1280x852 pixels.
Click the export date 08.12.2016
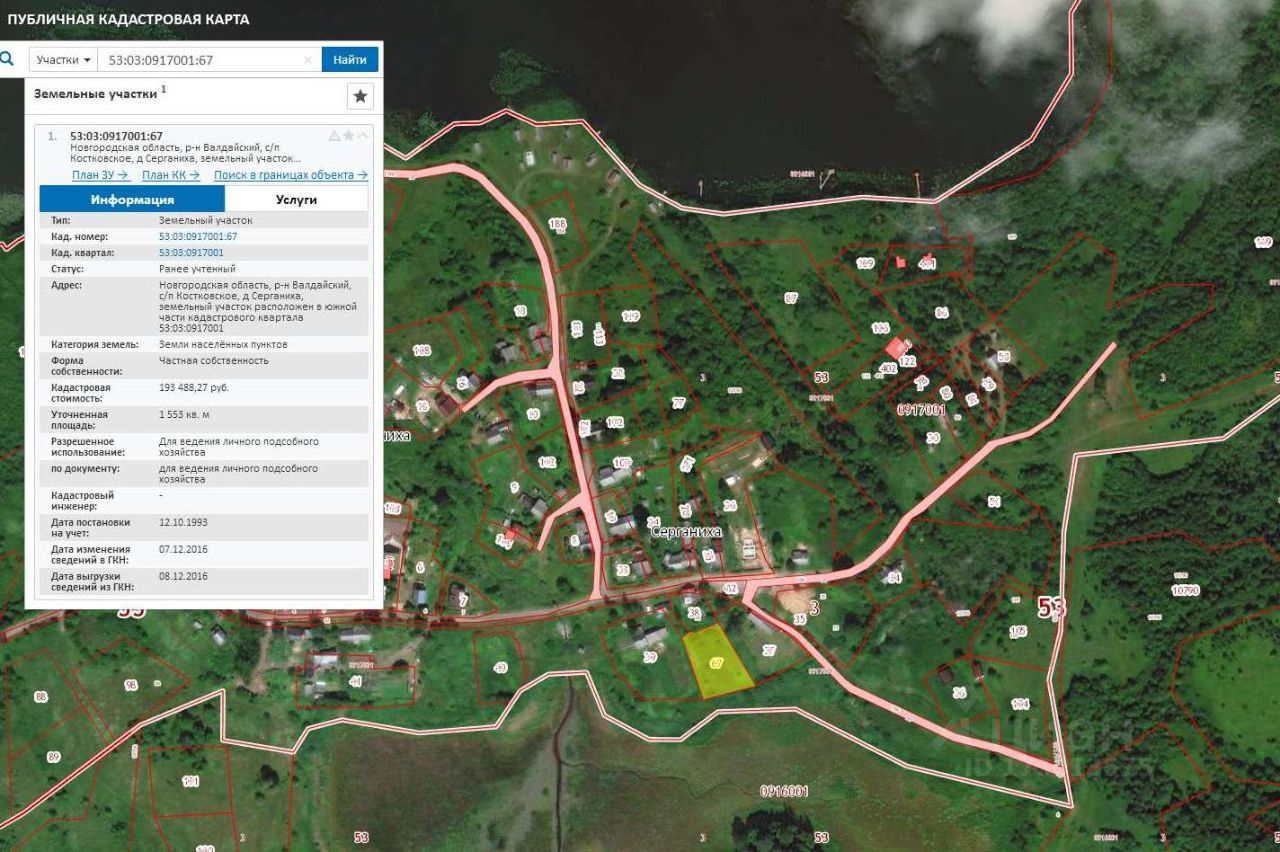click(184, 576)
